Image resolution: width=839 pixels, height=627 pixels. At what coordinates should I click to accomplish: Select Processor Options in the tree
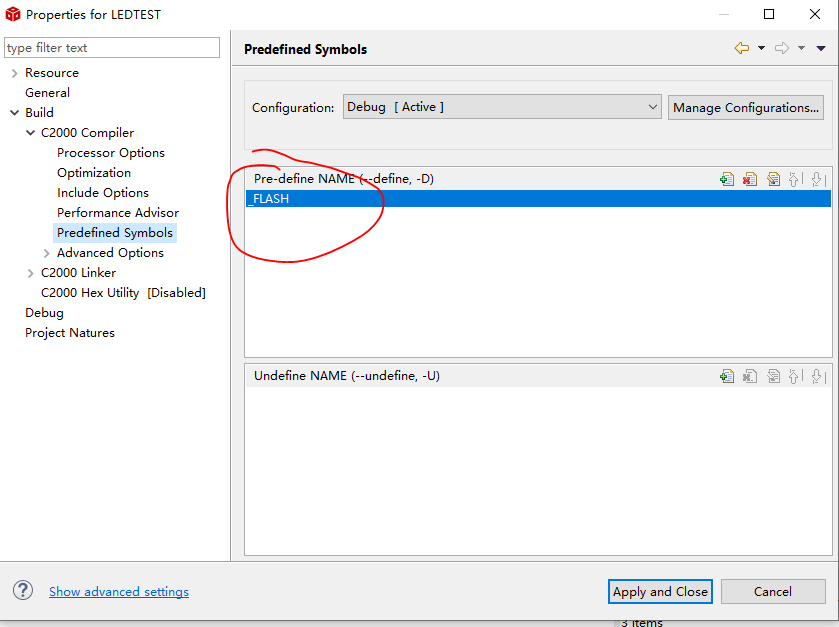click(110, 153)
